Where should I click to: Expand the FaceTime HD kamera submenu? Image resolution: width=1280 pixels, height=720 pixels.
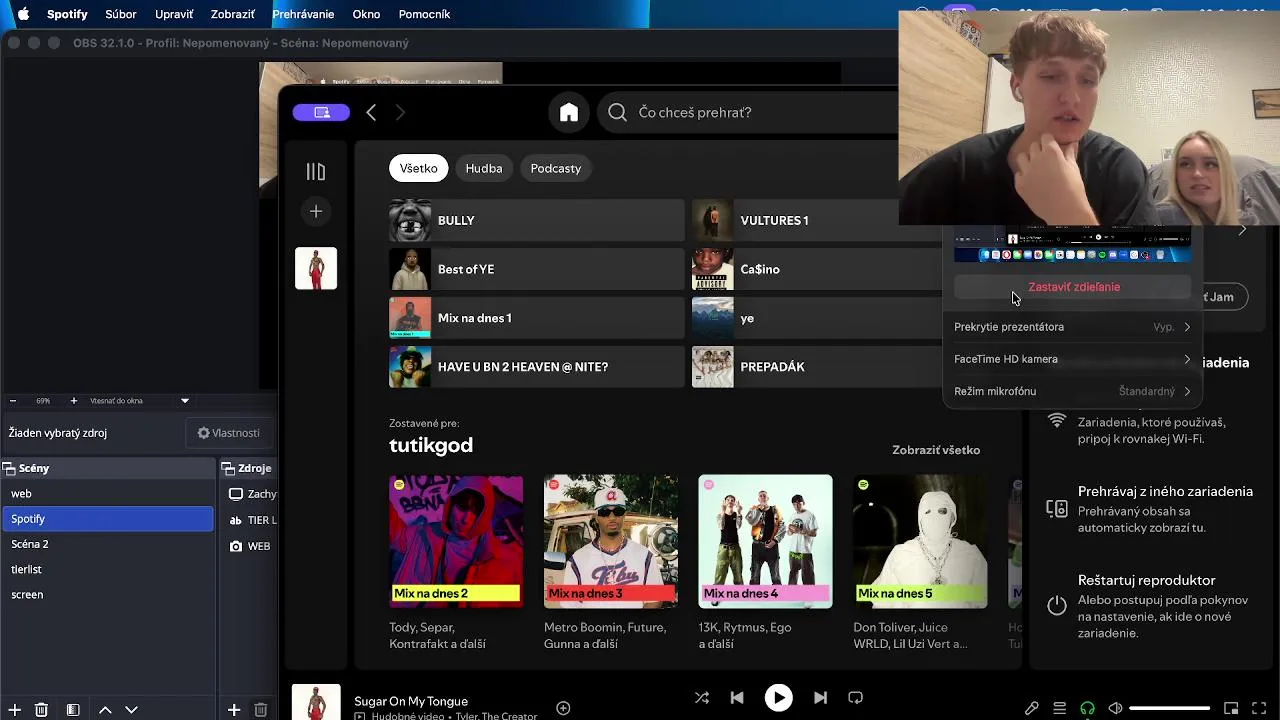click(x=1073, y=359)
